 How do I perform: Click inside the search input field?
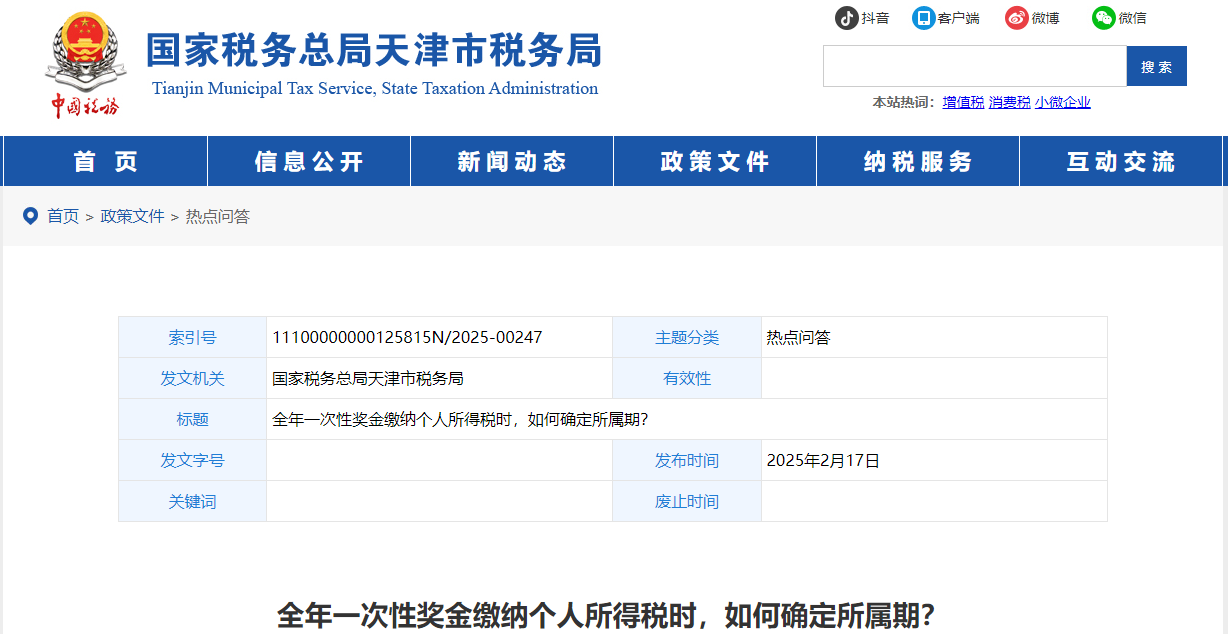click(975, 65)
